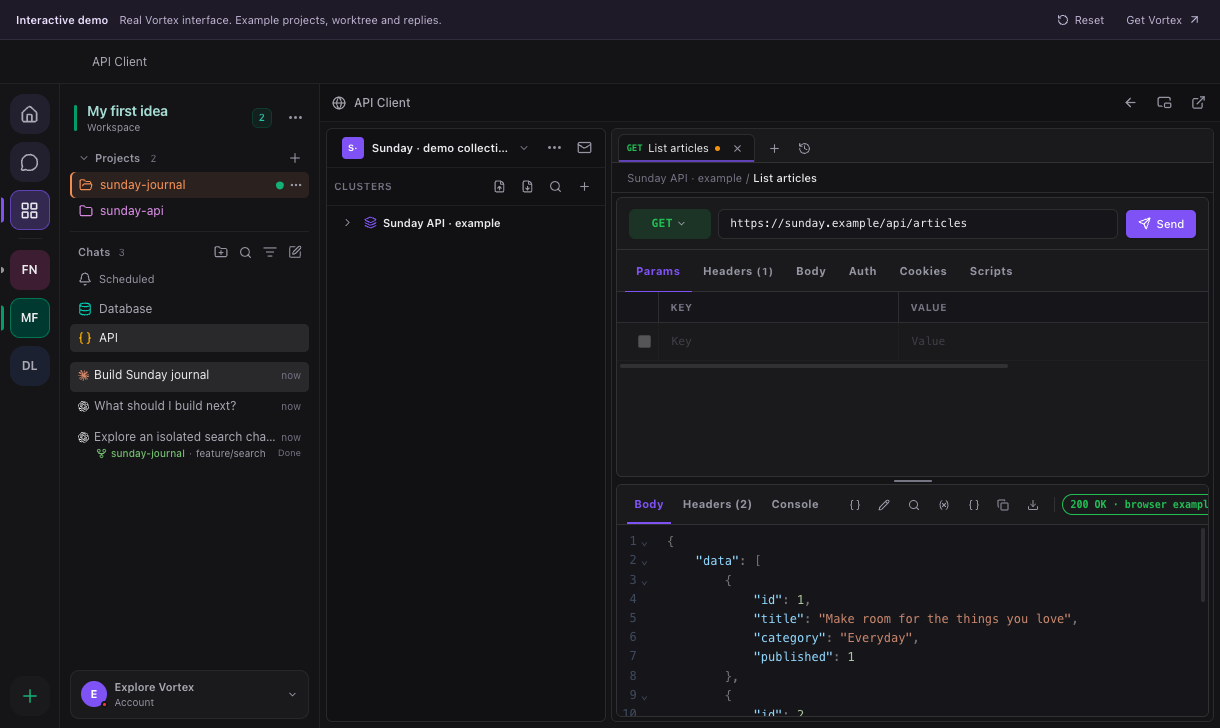
Task: Start a new chat with the compose icon
Action: 295,252
